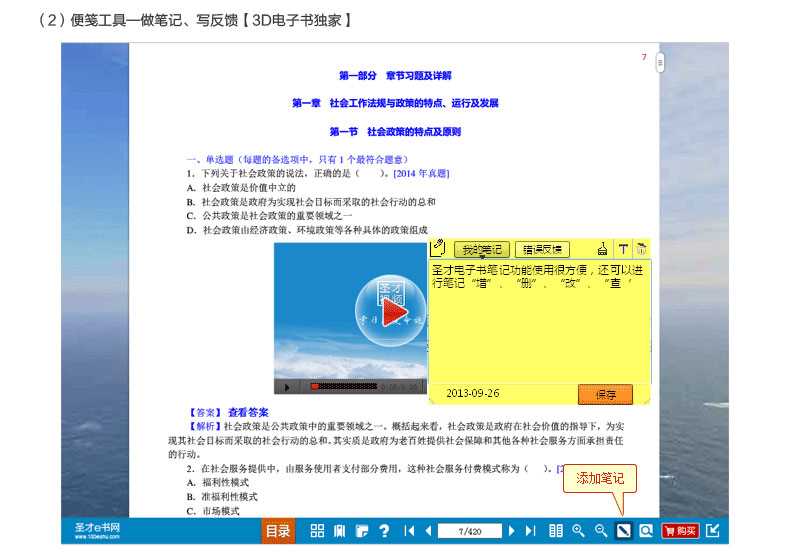Click the note color paint icon

pyautogui.click(x=602, y=249)
